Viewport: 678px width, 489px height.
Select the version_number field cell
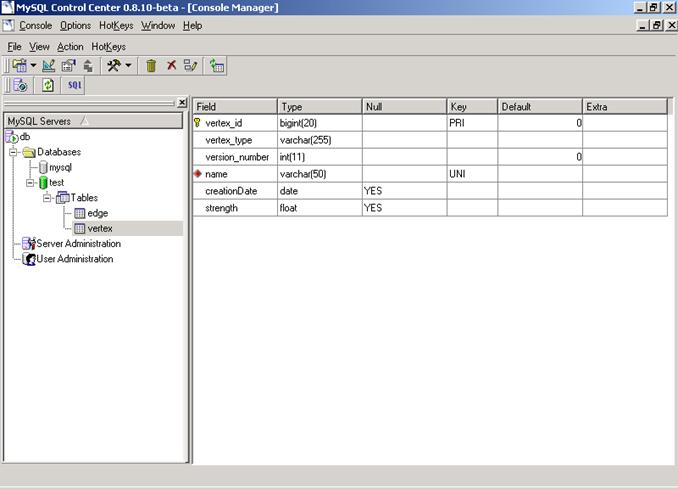click(x=235, y=157)
